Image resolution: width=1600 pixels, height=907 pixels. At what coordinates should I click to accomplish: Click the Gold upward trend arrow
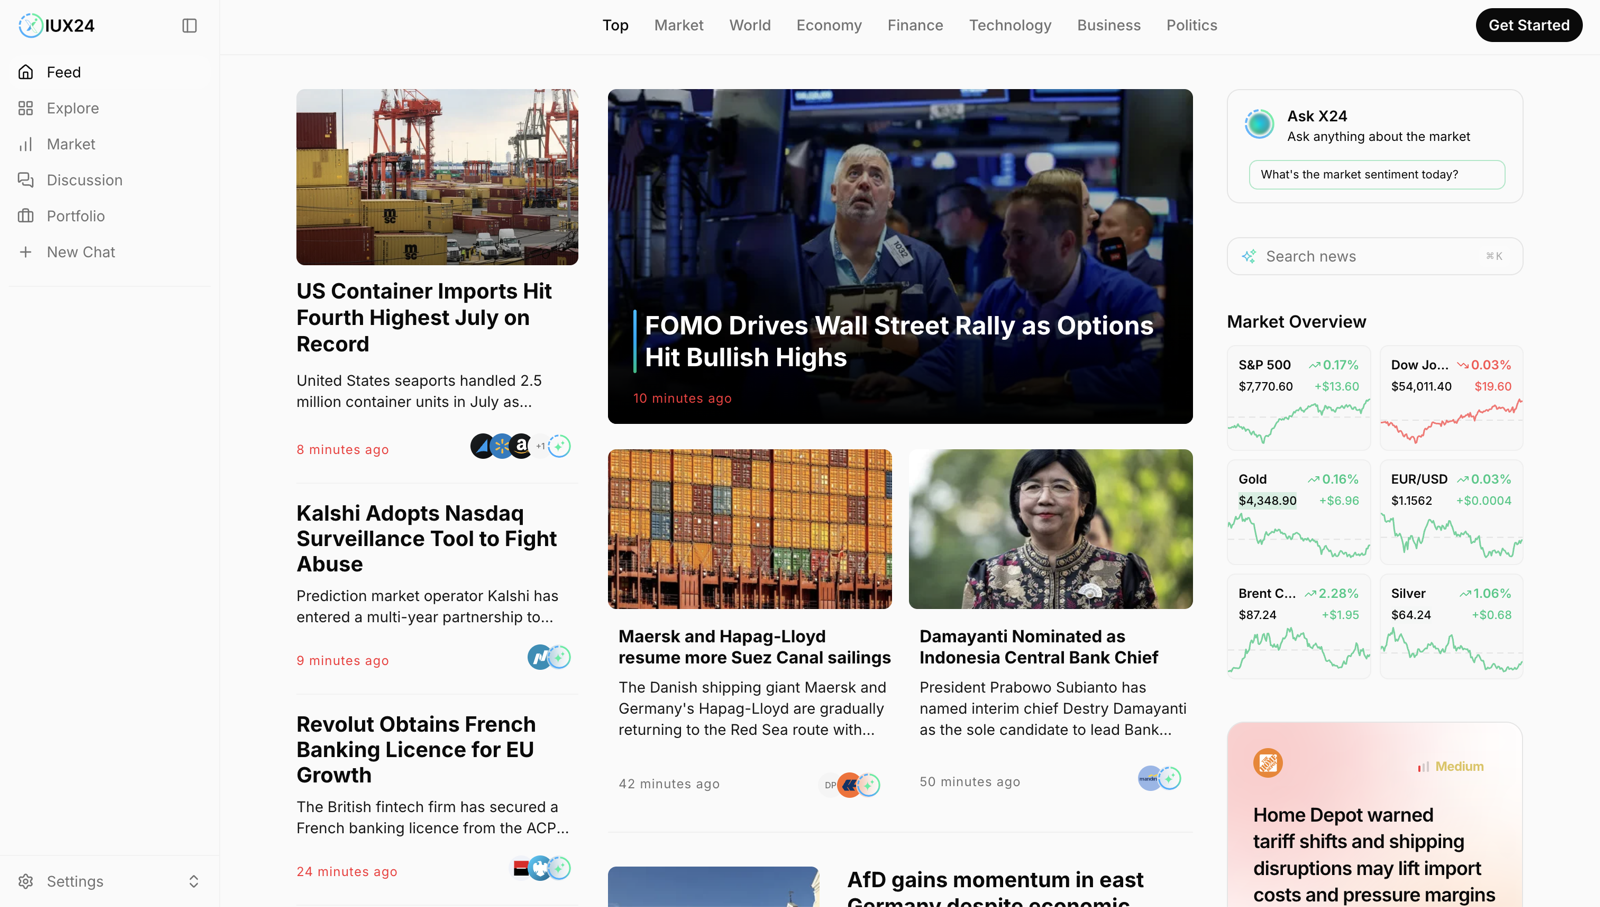[x=1313, y=479]
